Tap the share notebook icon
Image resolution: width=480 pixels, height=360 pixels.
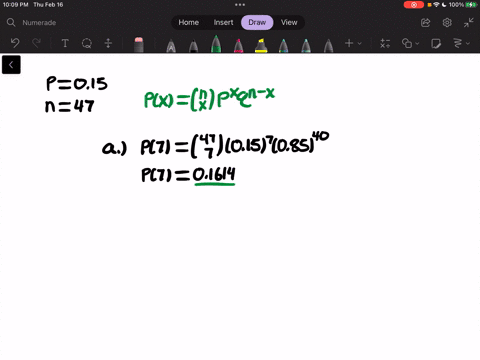pyautogui.click(x=425, y=23)
